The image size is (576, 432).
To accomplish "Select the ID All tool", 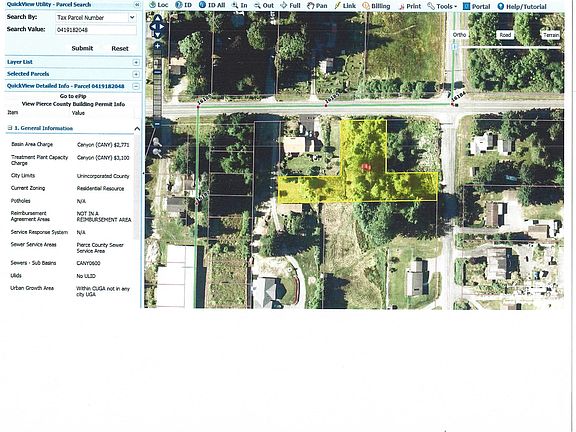I will (x=212, y=5).
